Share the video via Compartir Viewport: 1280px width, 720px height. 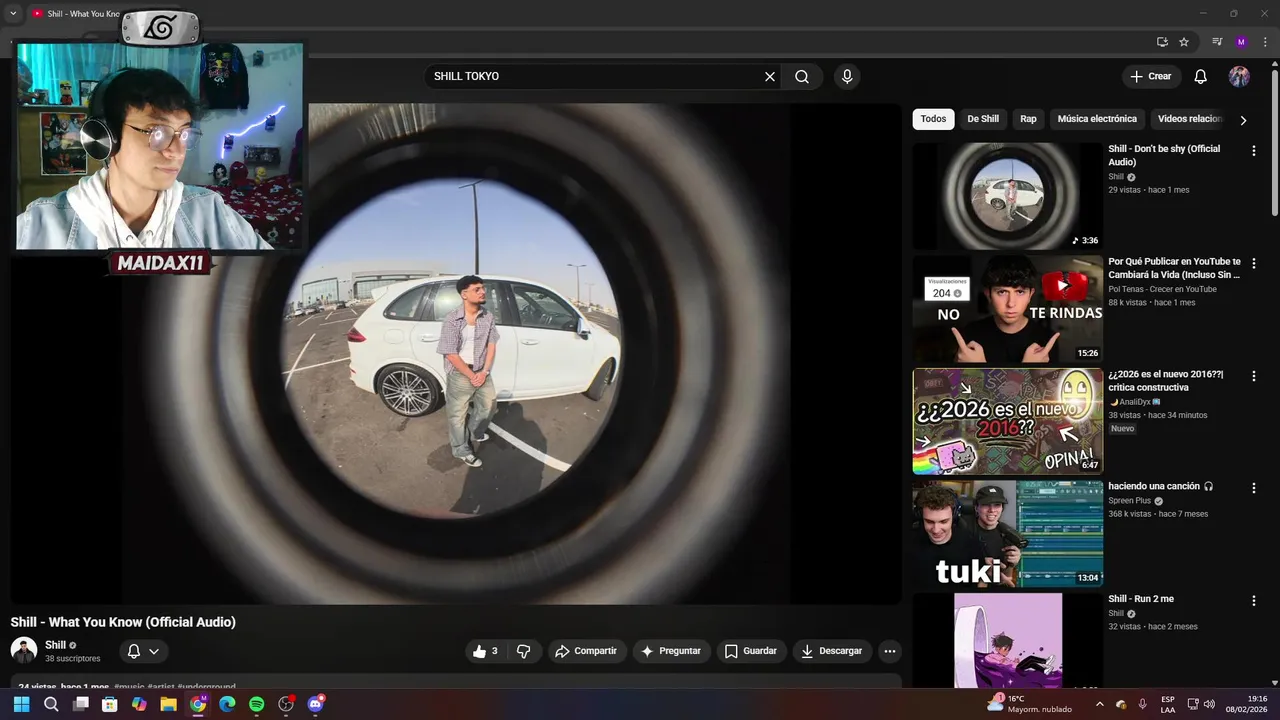(586, 651)
